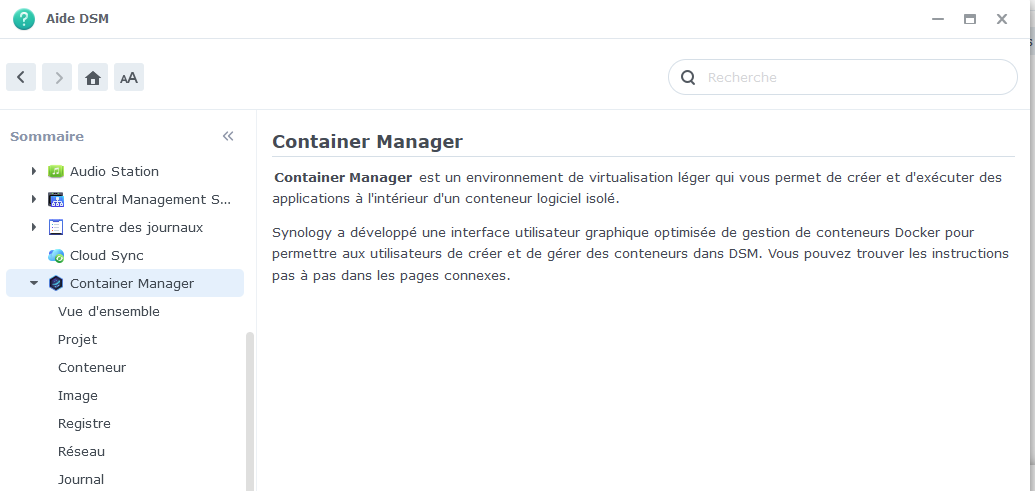
Task: Open the Registre help page
Action: tap(84, 424)
